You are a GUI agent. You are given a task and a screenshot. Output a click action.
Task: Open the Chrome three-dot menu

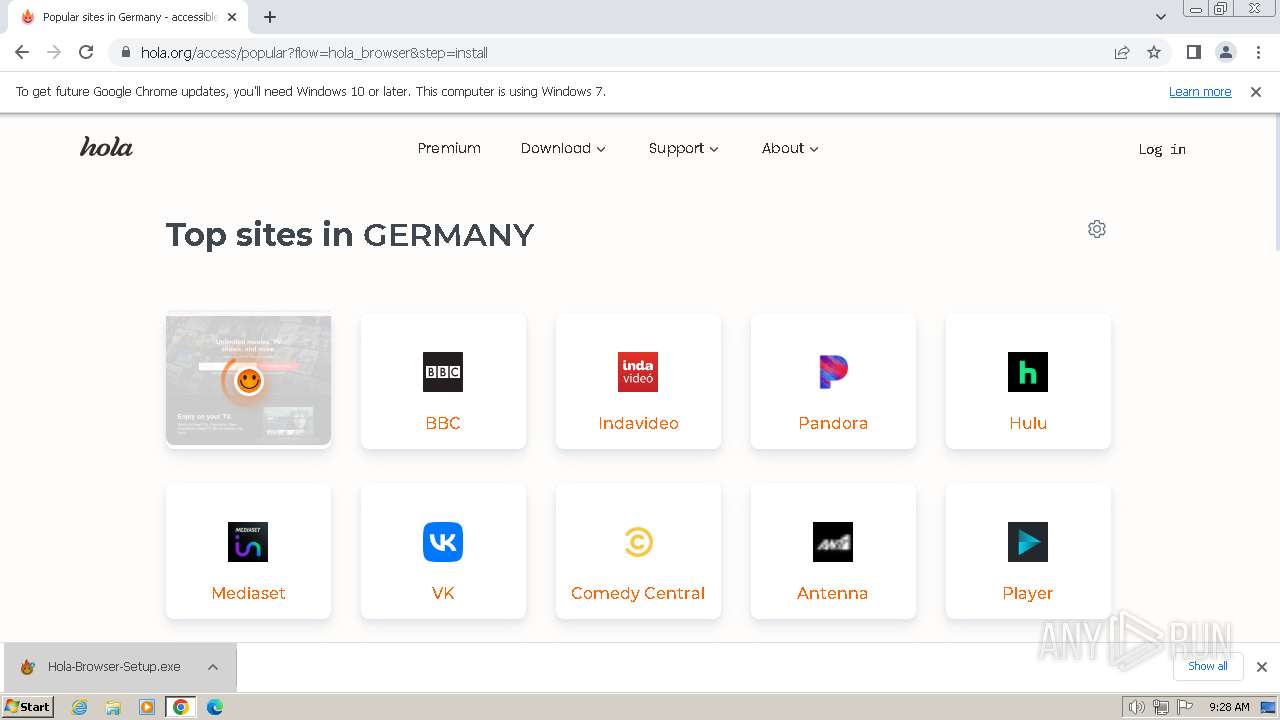(1258, 52)
